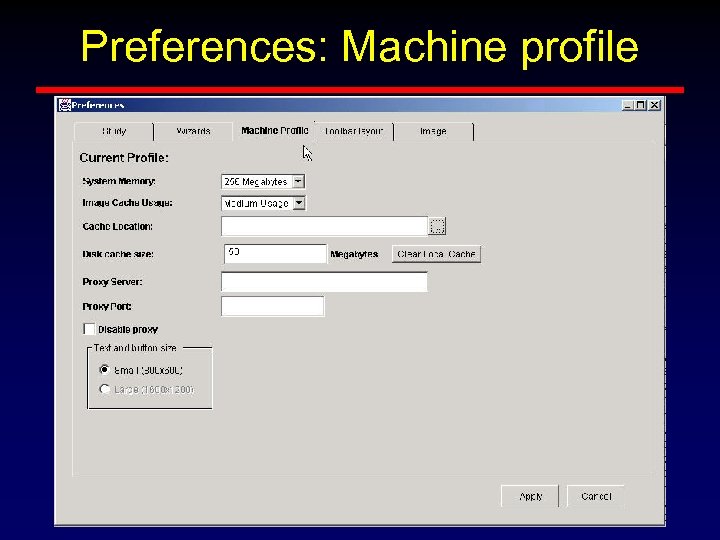Expand the System Memory dropdown arrow
Image resolution: width=720 pixels, height=540 pixels.
click(298, 182)
